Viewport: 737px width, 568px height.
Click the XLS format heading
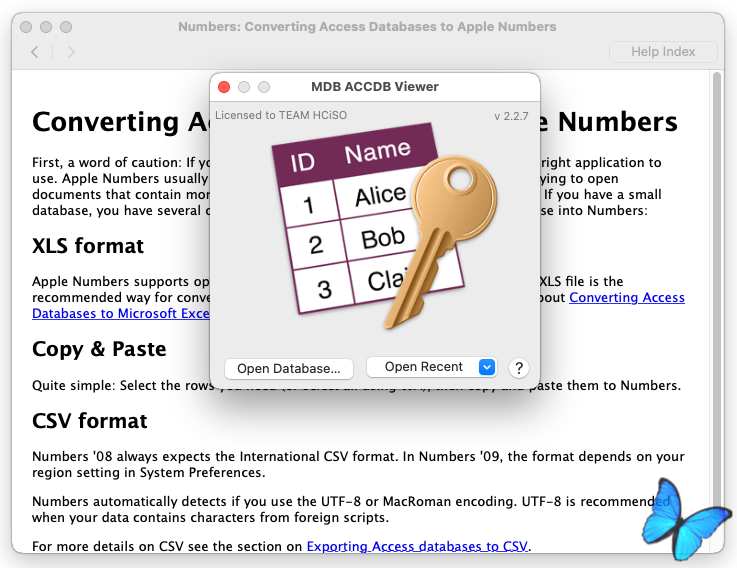pos(88,246)
